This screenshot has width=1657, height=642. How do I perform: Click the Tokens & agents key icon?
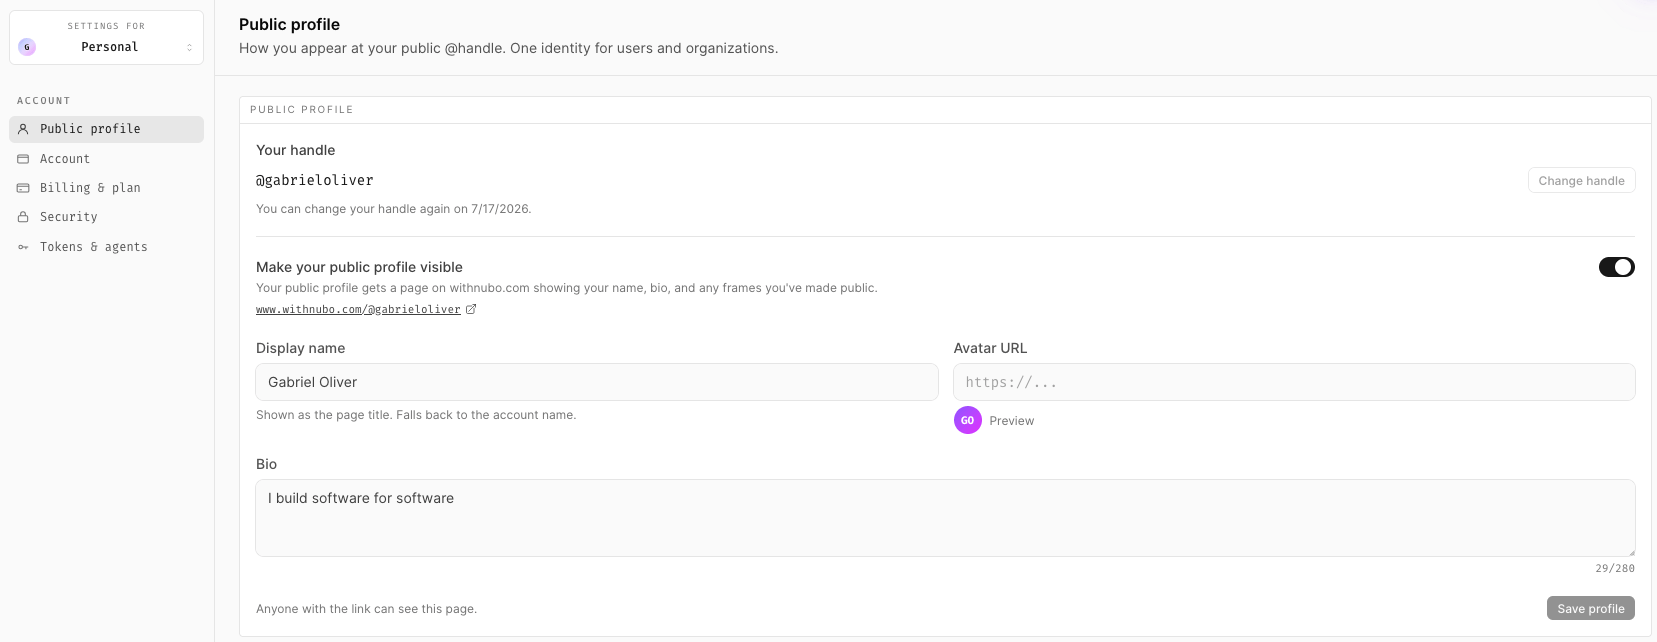click(x=23, y=247)
